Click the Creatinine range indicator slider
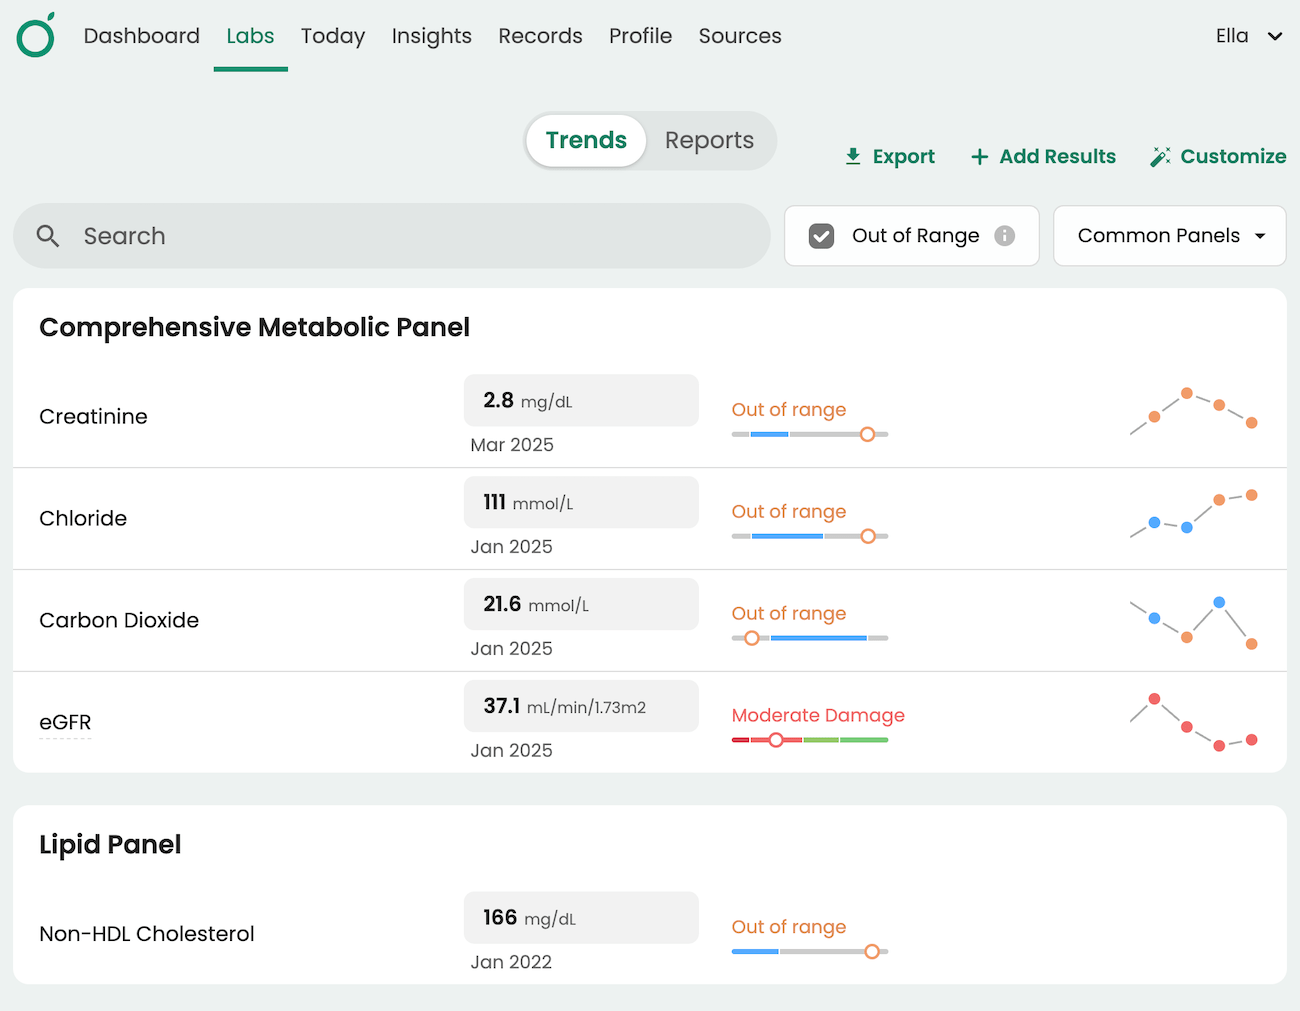 tap(810, 434)
